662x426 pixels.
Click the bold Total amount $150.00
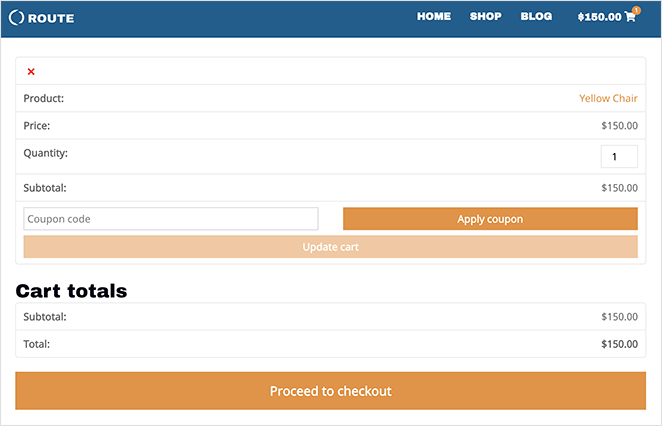point(619,344)
